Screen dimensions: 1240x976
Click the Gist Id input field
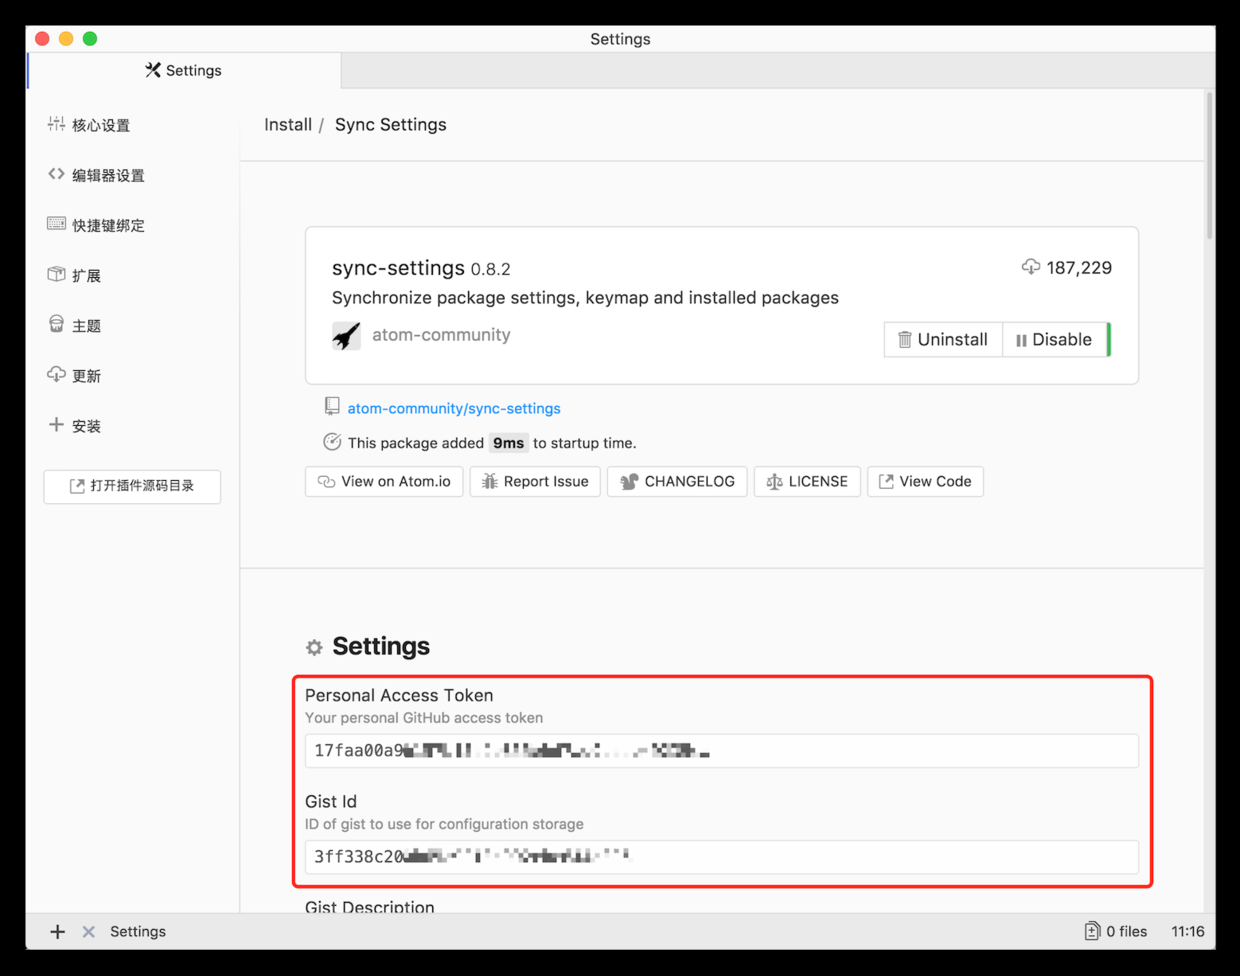coord(721,857)
